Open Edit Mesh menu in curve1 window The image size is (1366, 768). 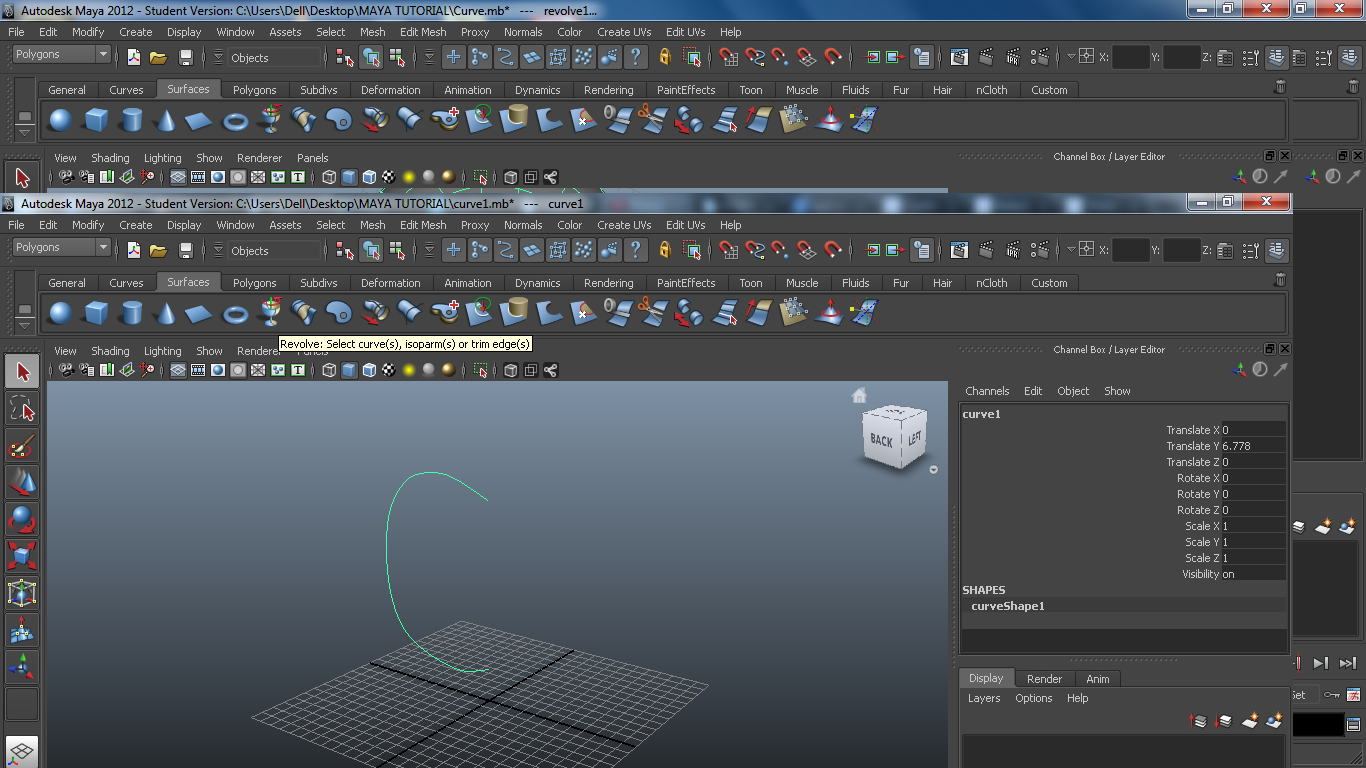[423, 225]
